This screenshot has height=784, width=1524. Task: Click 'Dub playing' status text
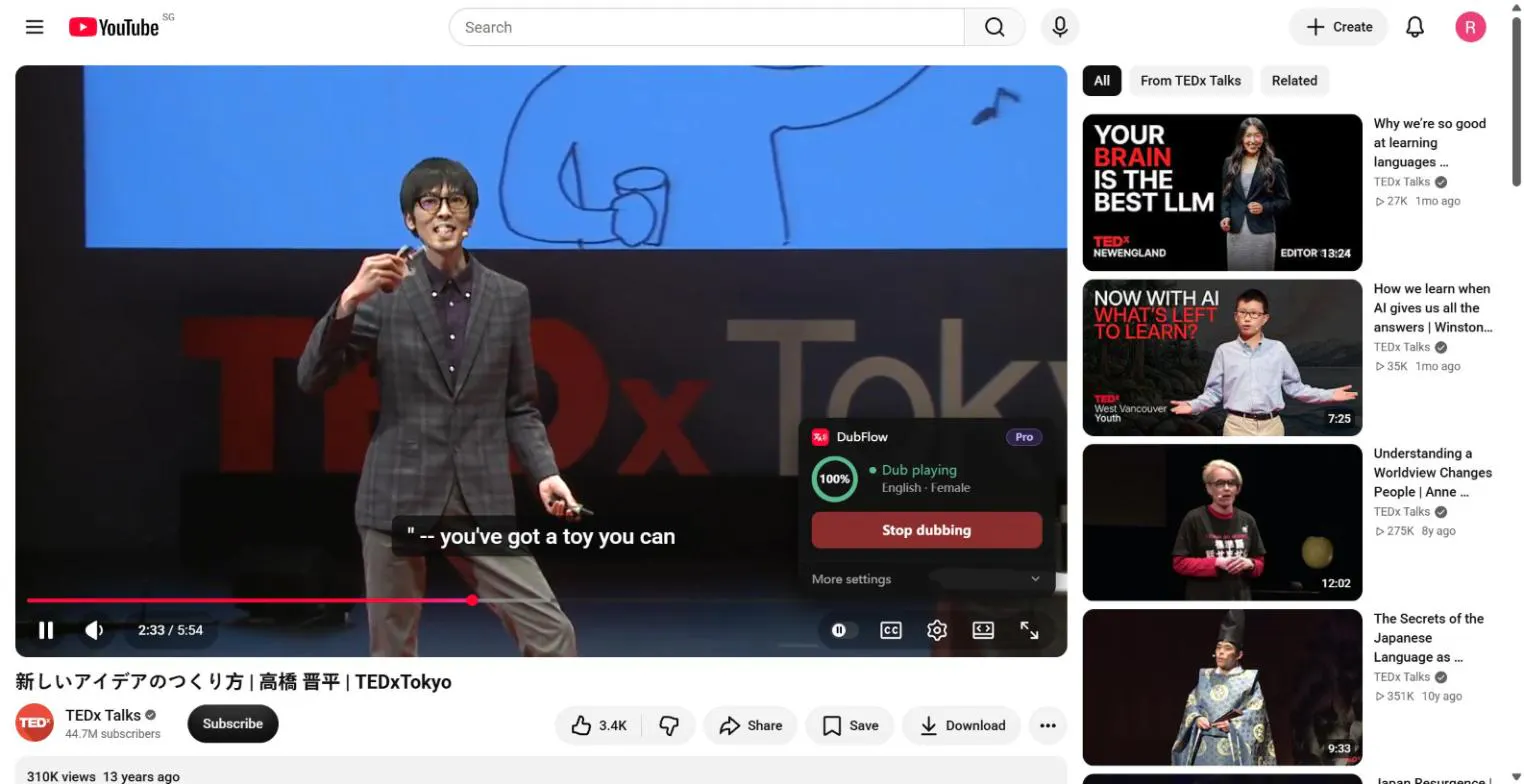coord(919,470)
